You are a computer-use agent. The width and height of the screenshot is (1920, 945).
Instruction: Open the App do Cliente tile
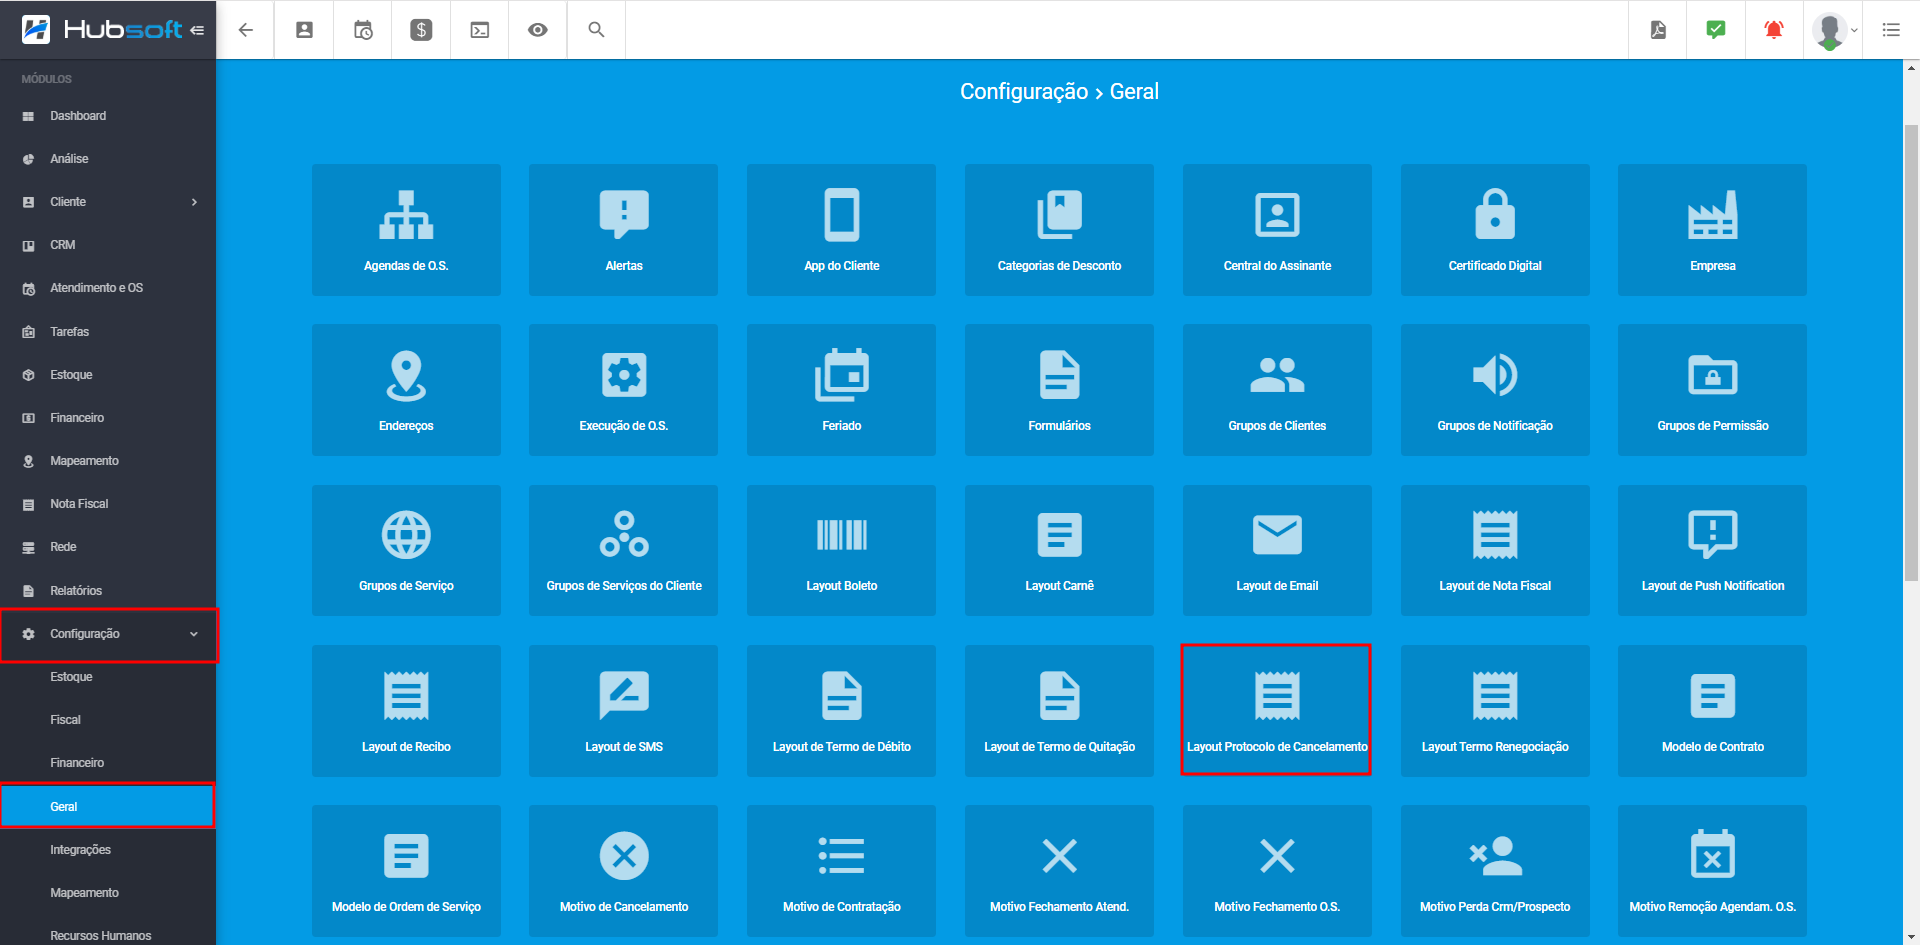pos(842,230)
